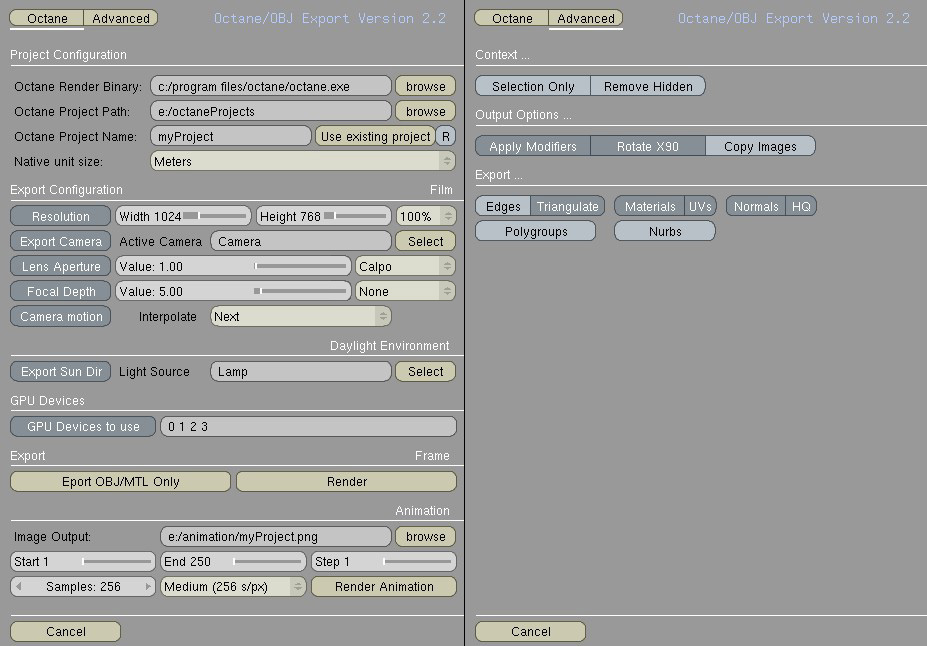Click Select button for Light Source
927x646 pixels.
tap(425, 371)
